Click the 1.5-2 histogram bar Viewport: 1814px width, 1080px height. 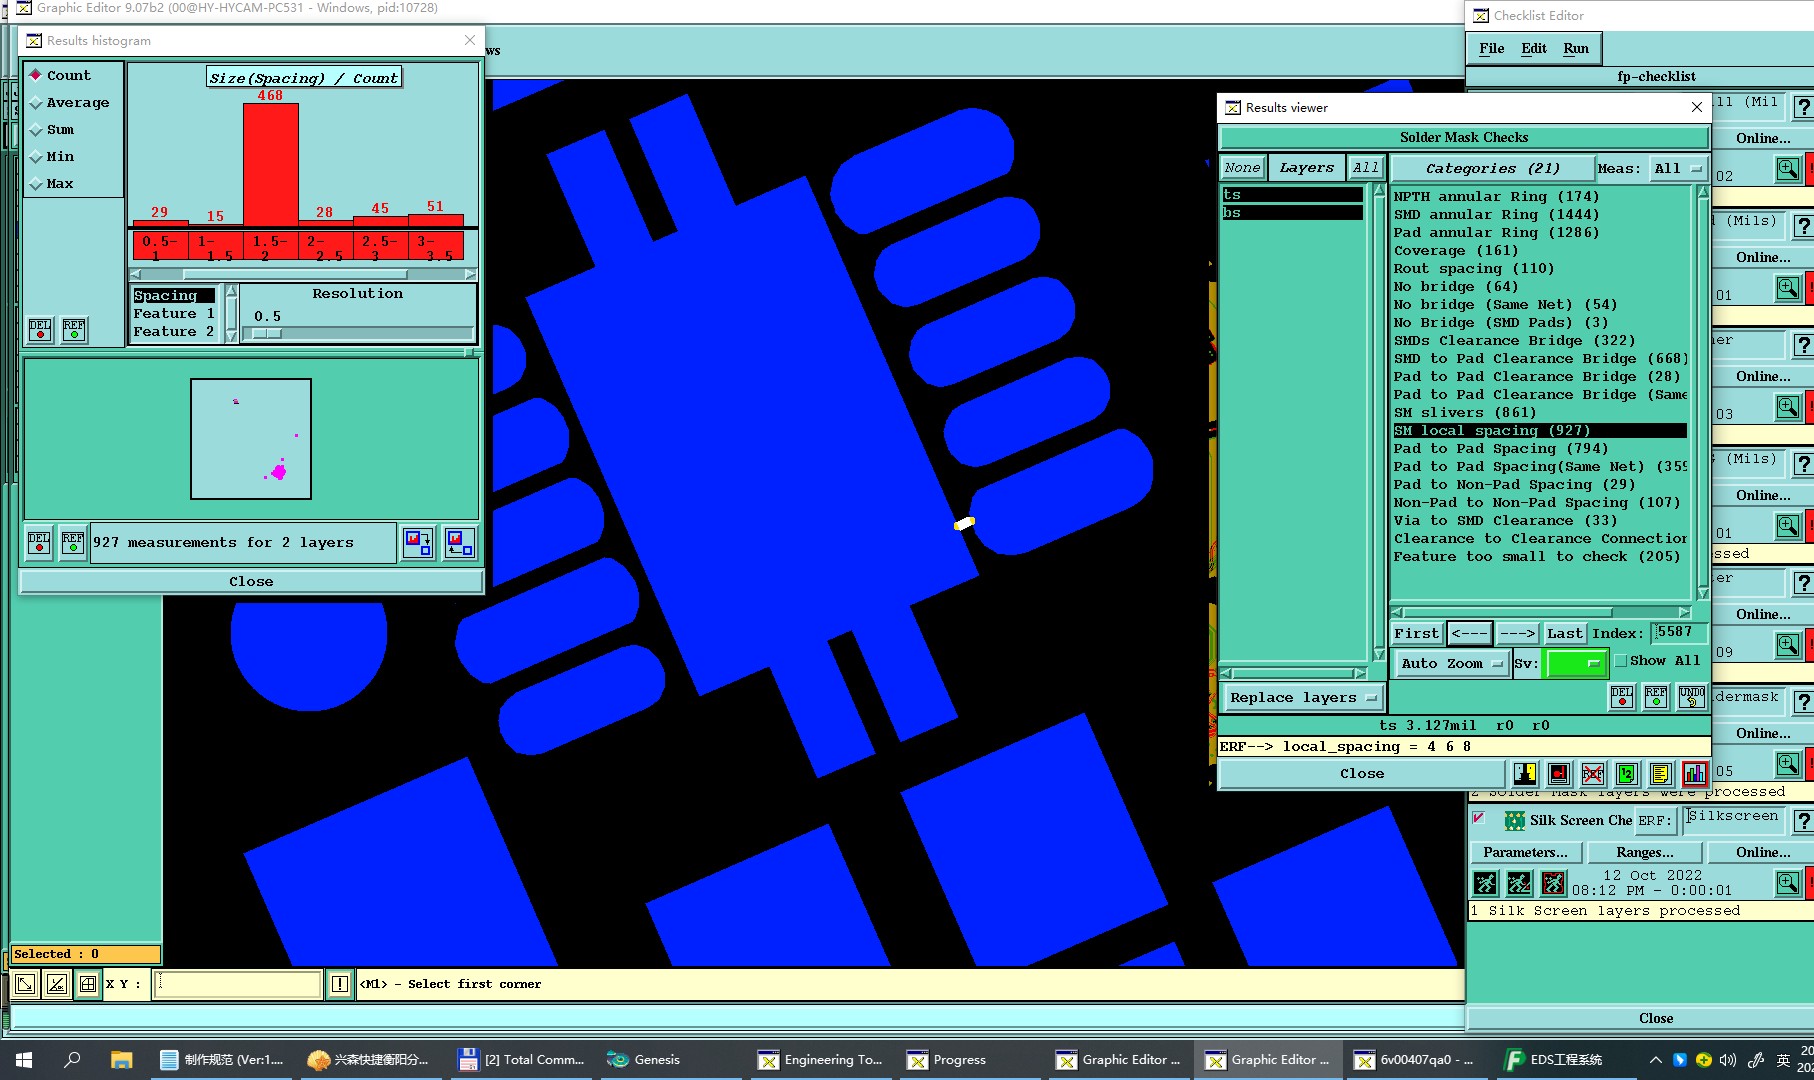coord(270,165)
